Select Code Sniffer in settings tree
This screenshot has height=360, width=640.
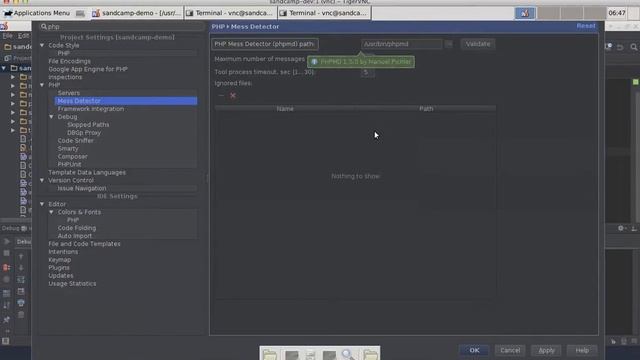click(x=76, y=140)
